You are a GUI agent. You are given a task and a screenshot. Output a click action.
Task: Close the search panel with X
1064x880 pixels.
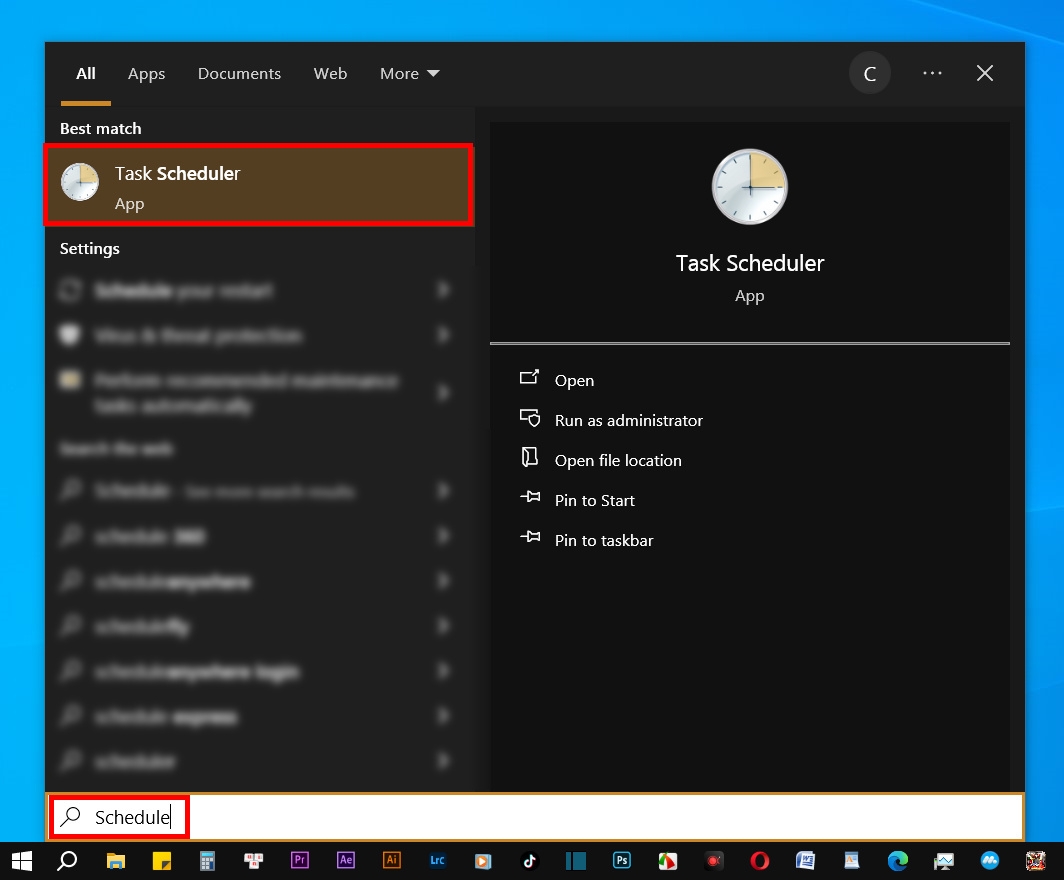point(985,73)
